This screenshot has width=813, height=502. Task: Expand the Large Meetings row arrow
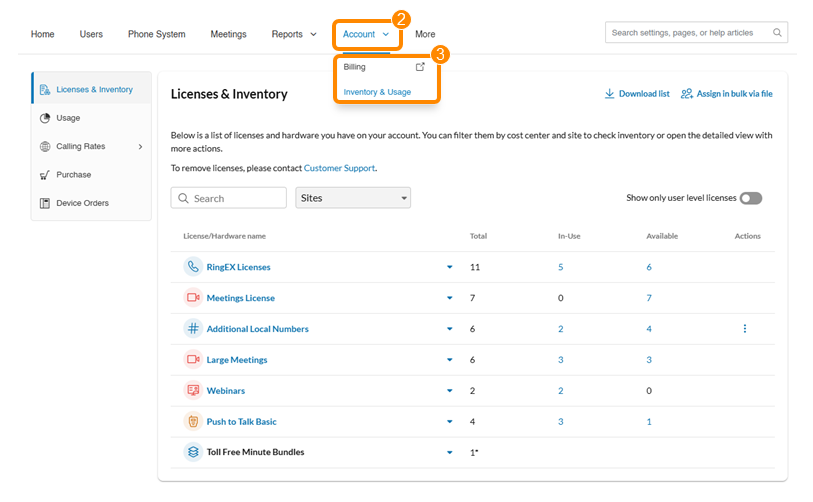click(450, 360)
